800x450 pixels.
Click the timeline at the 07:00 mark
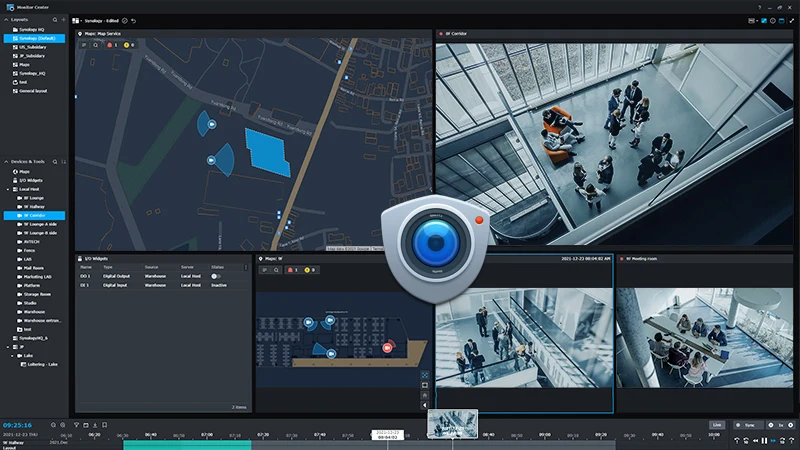(x=207, y=435)
